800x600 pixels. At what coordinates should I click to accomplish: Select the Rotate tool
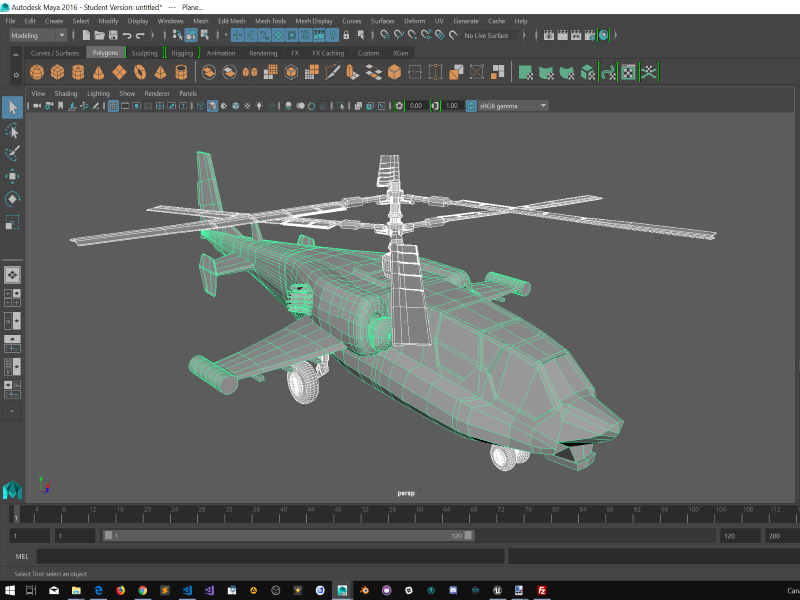coord(12,199)
